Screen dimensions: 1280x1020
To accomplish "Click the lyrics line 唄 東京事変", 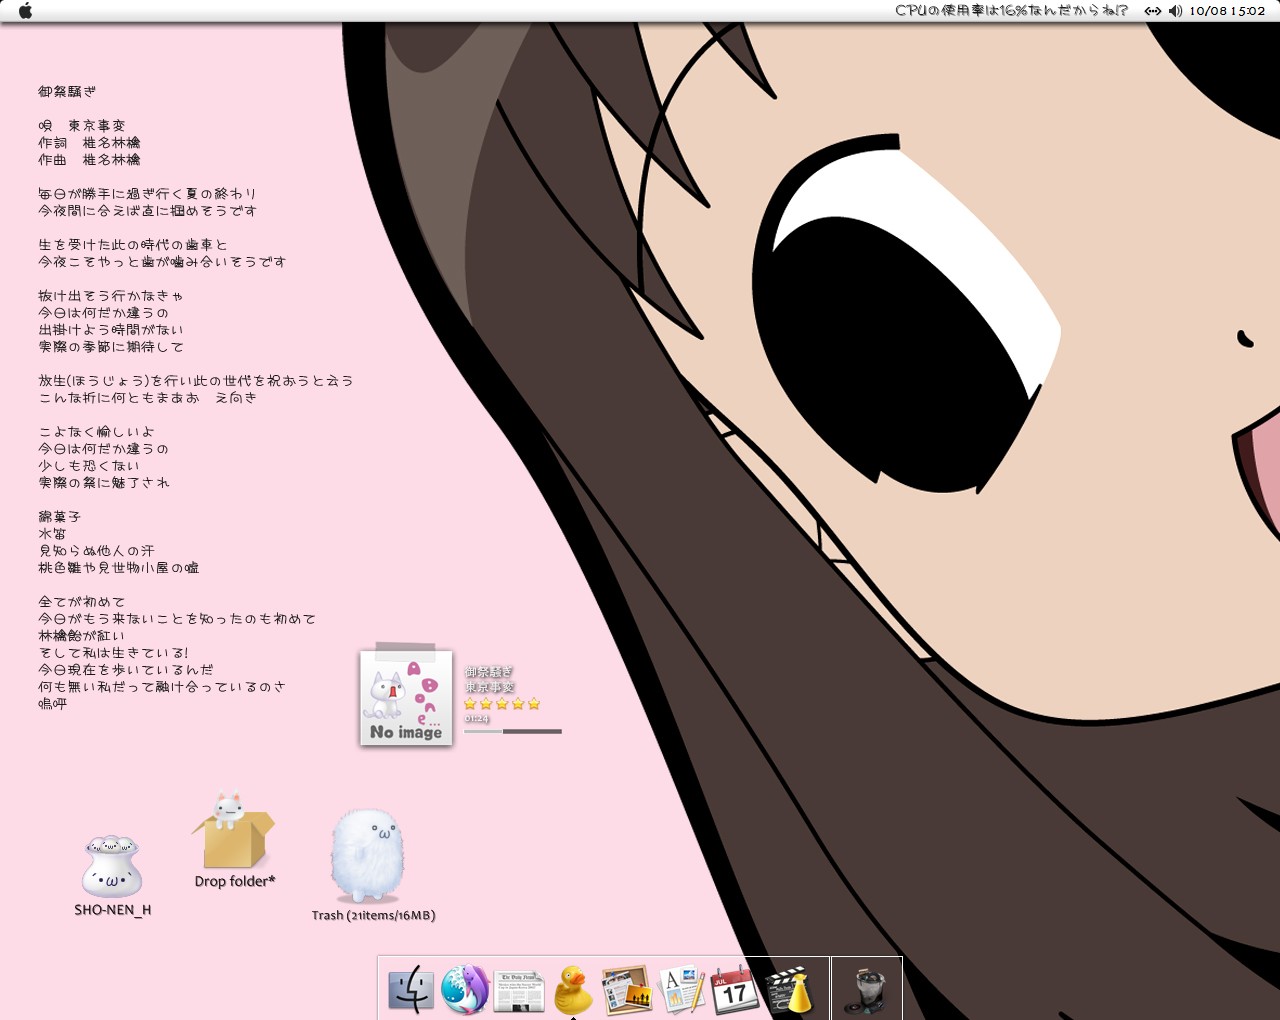I will 82,126.
